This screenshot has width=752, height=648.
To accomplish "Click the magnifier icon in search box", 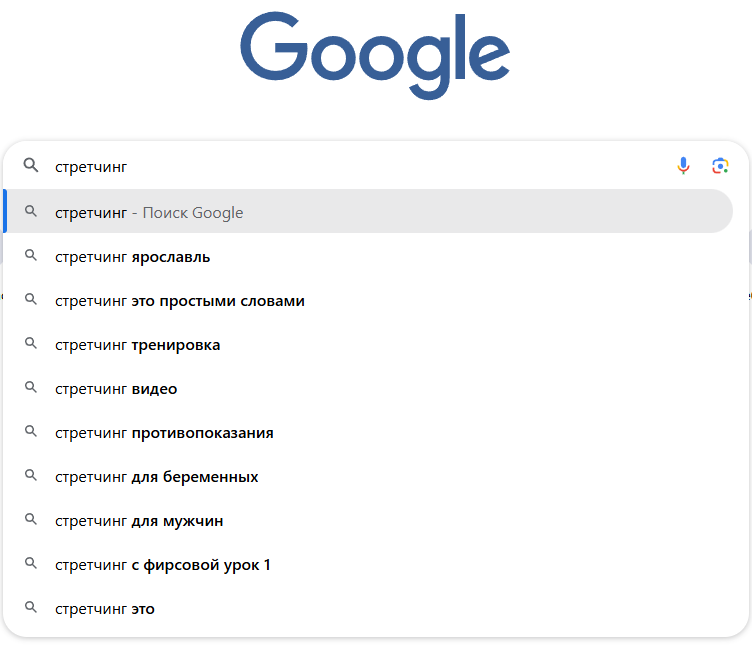I will click(31, 166).
